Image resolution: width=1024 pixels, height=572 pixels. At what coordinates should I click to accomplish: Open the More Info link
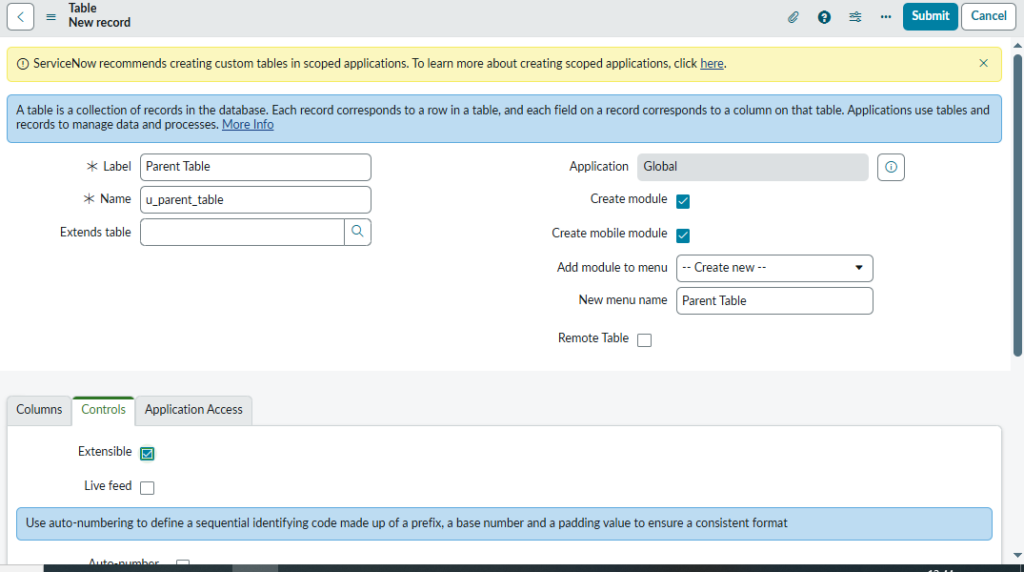(x=247, y=125)
